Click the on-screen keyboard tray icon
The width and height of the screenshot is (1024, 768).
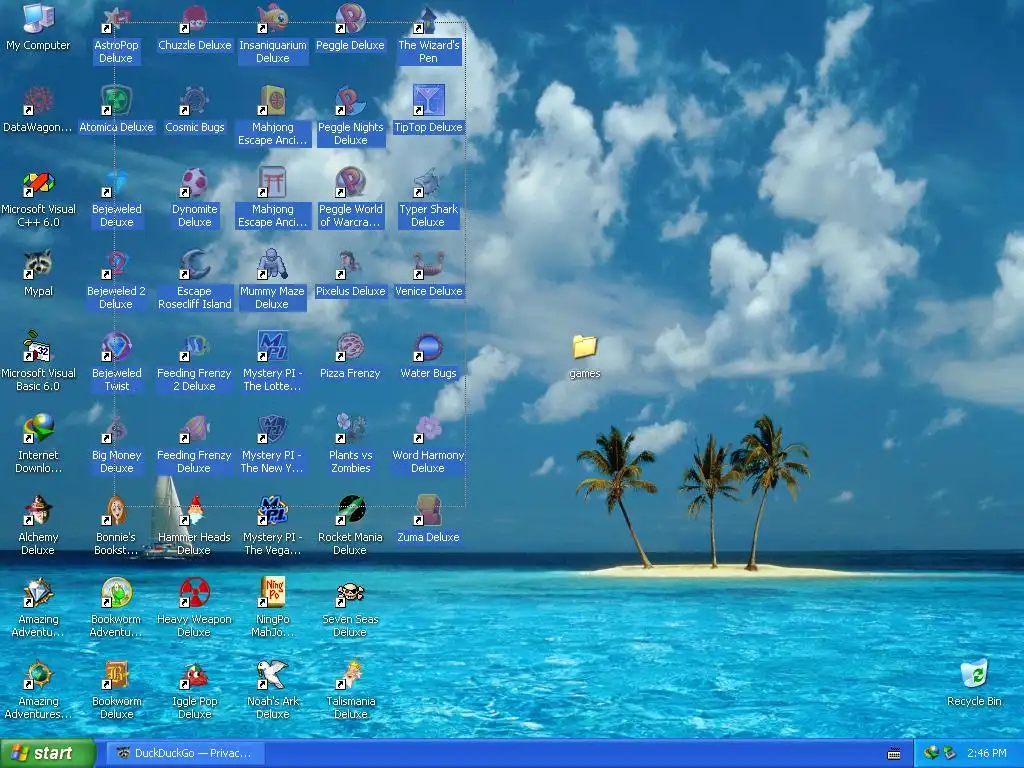coord(894,754)
